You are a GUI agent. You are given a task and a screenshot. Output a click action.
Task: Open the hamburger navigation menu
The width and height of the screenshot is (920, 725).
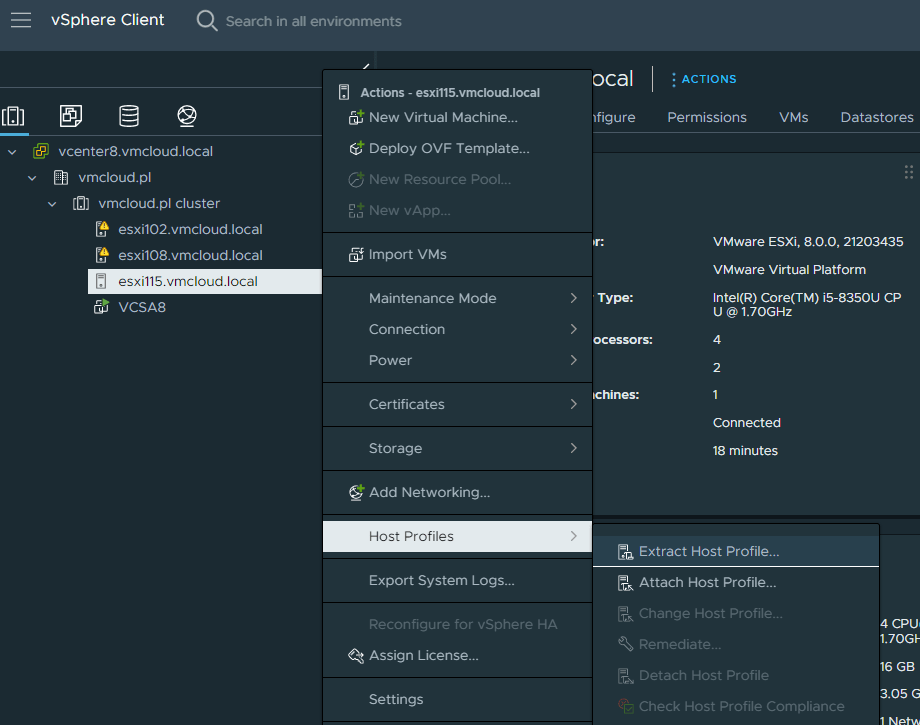click(x=21, y=21)
